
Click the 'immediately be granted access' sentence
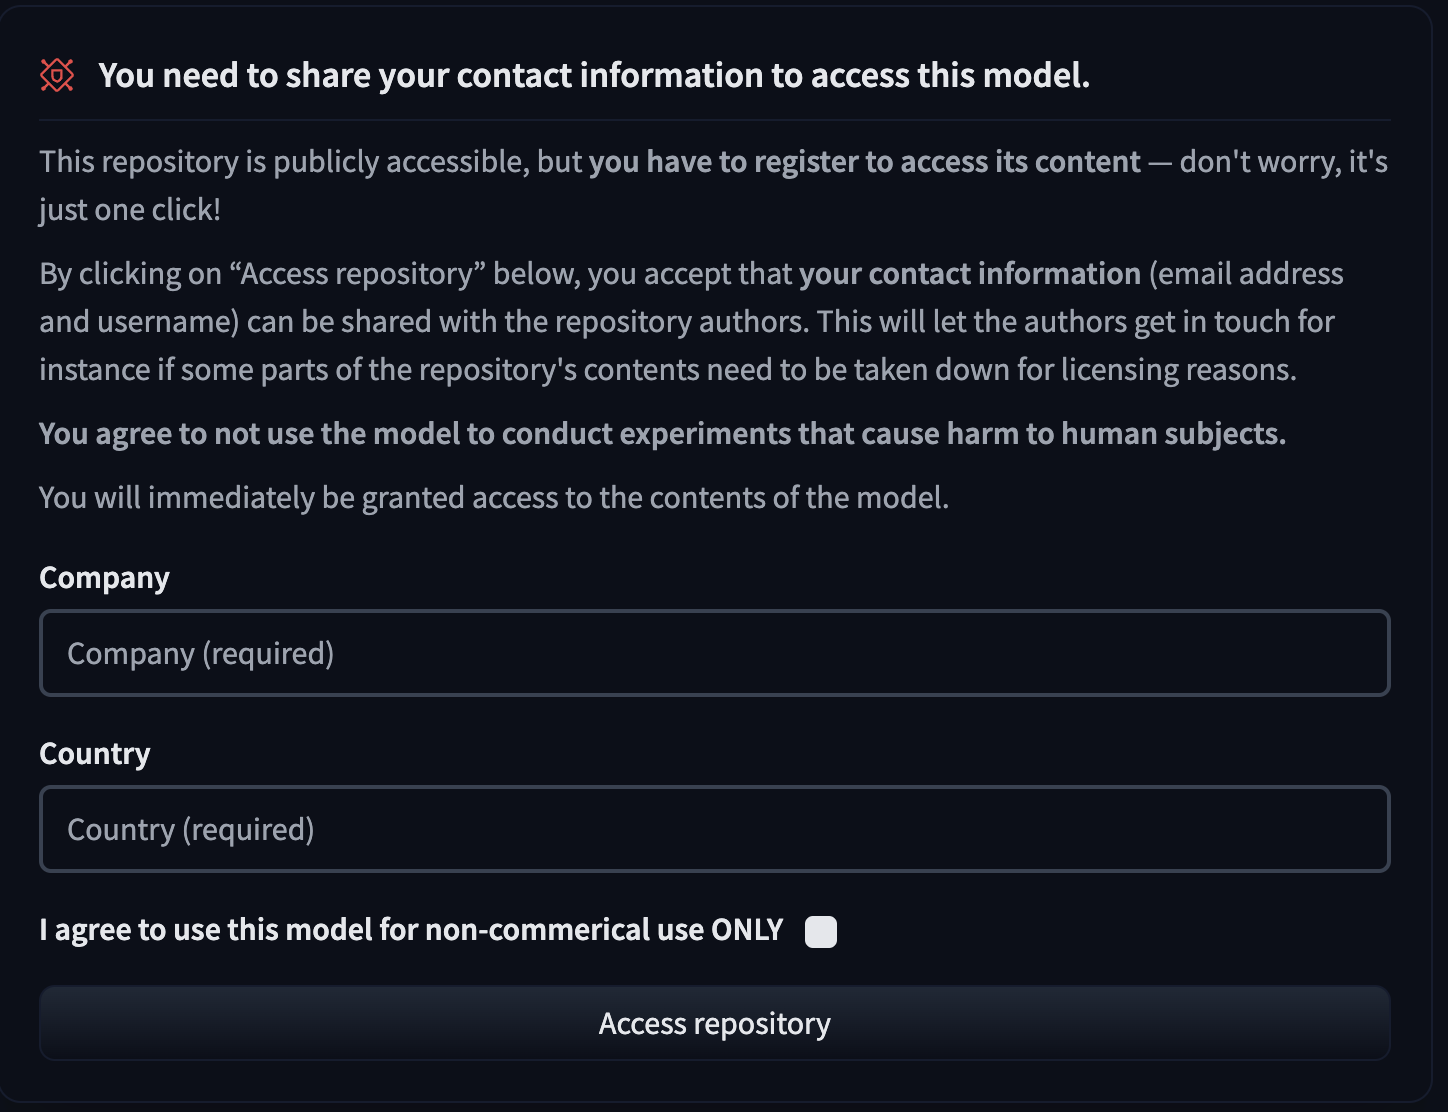(494, 497)
